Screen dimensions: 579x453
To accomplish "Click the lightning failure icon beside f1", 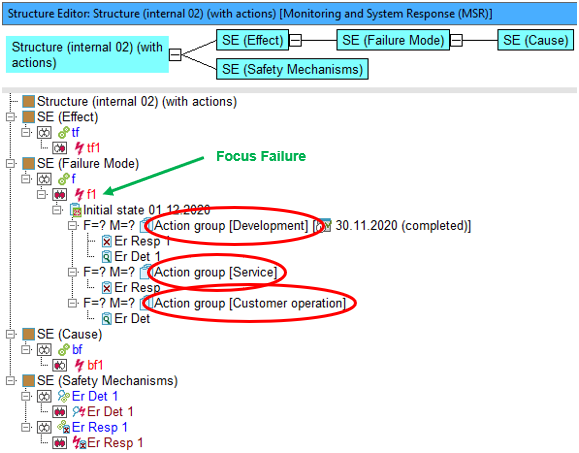I will point(79,194).
